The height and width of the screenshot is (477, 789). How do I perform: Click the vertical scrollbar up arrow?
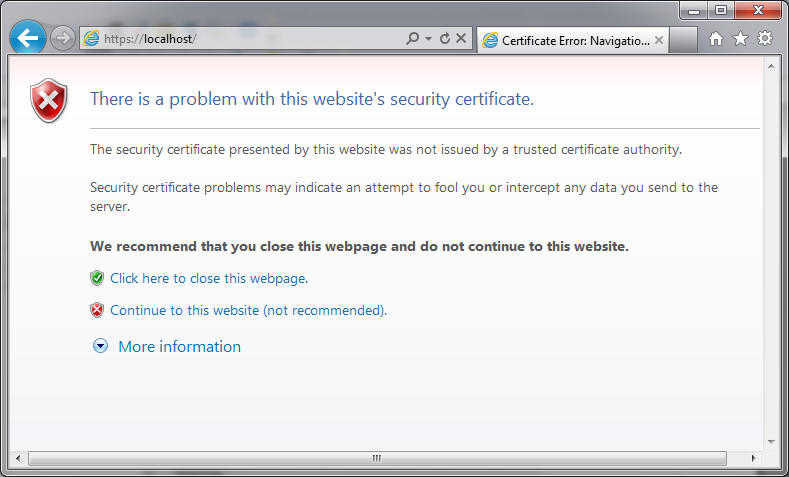point(771,66)
